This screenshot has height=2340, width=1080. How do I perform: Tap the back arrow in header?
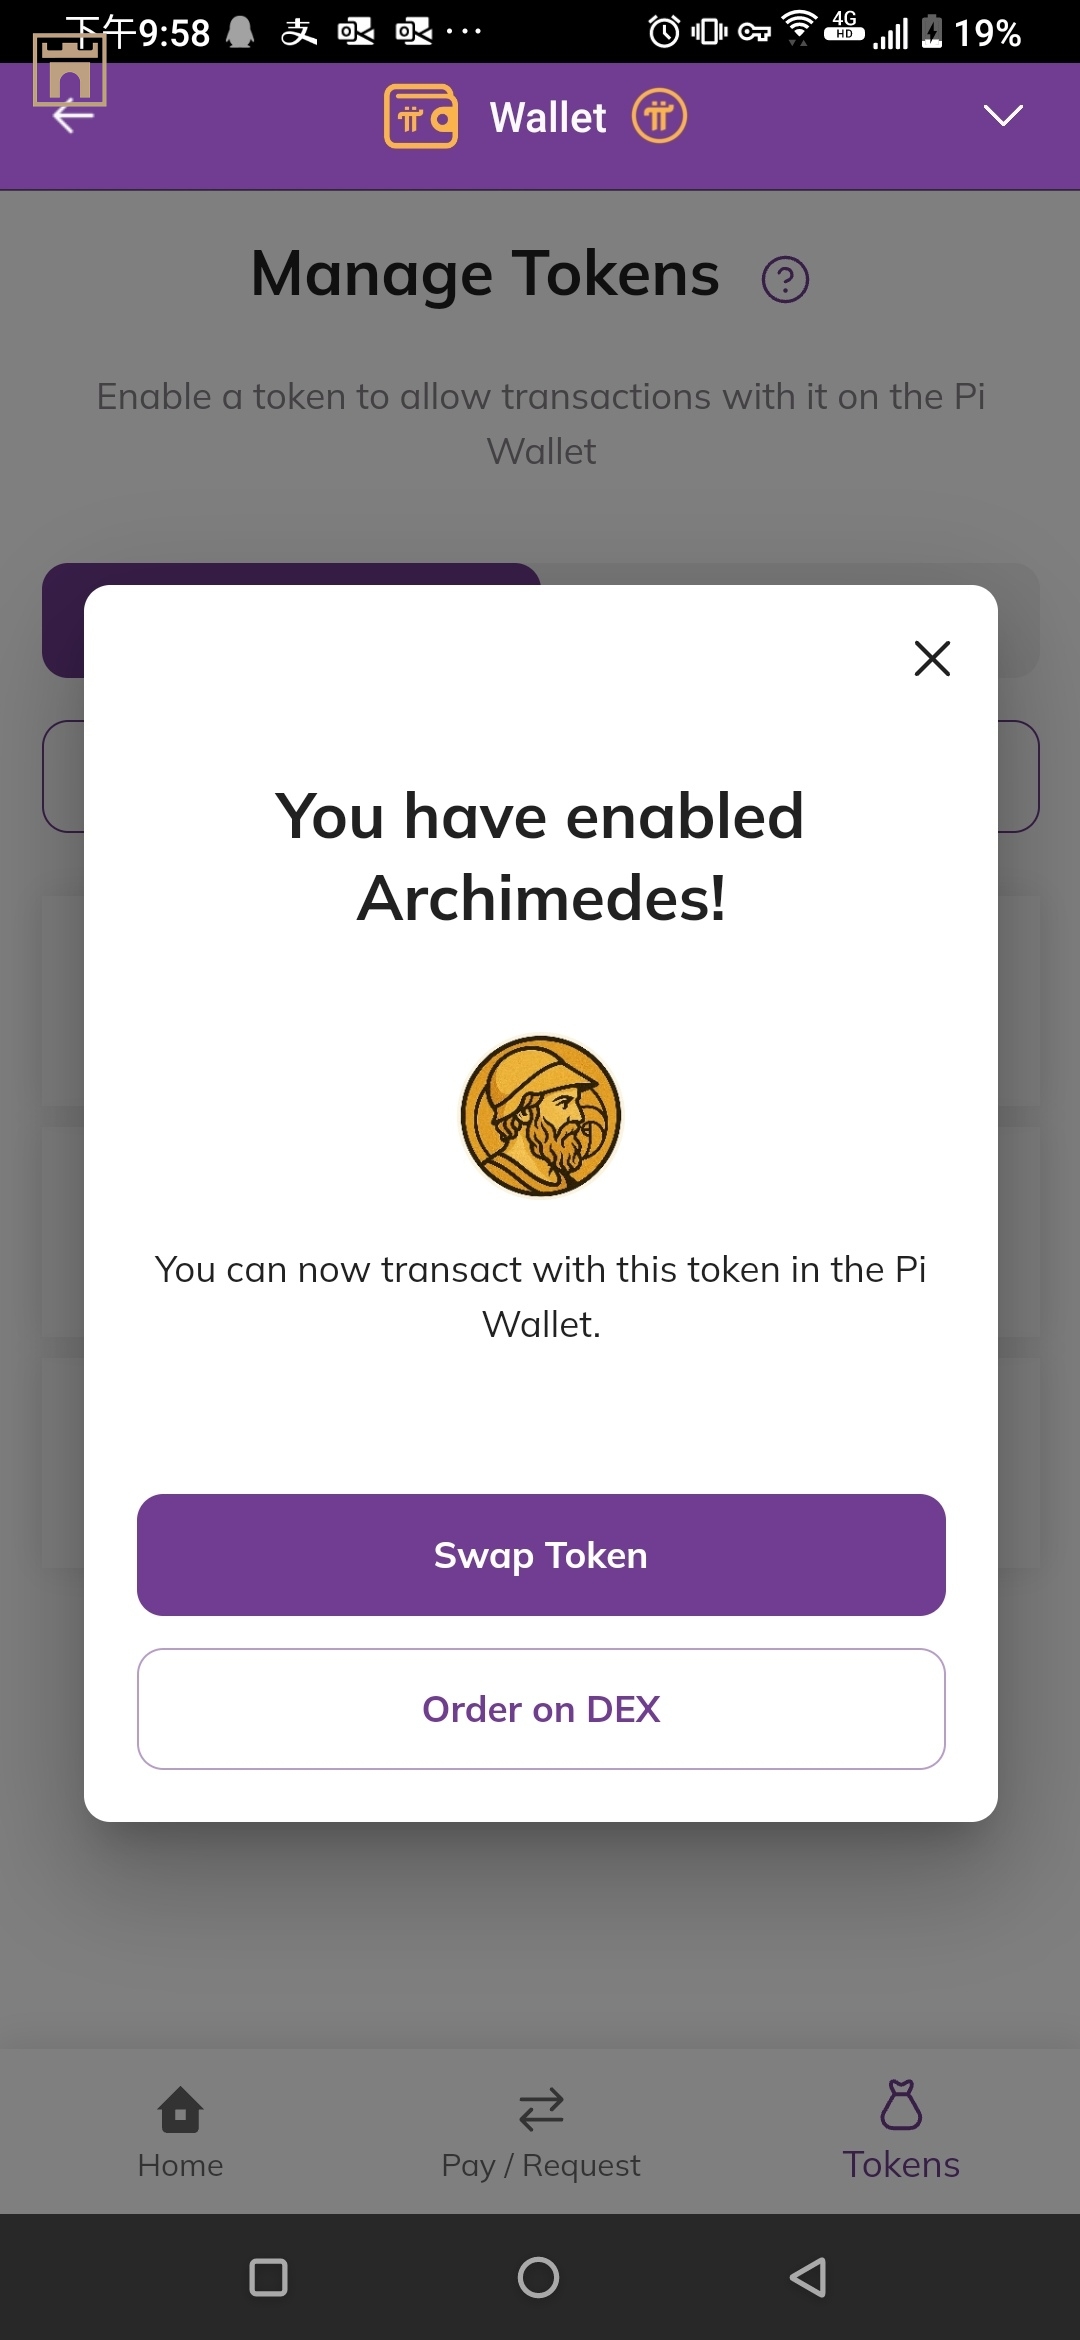pos(73,117)
